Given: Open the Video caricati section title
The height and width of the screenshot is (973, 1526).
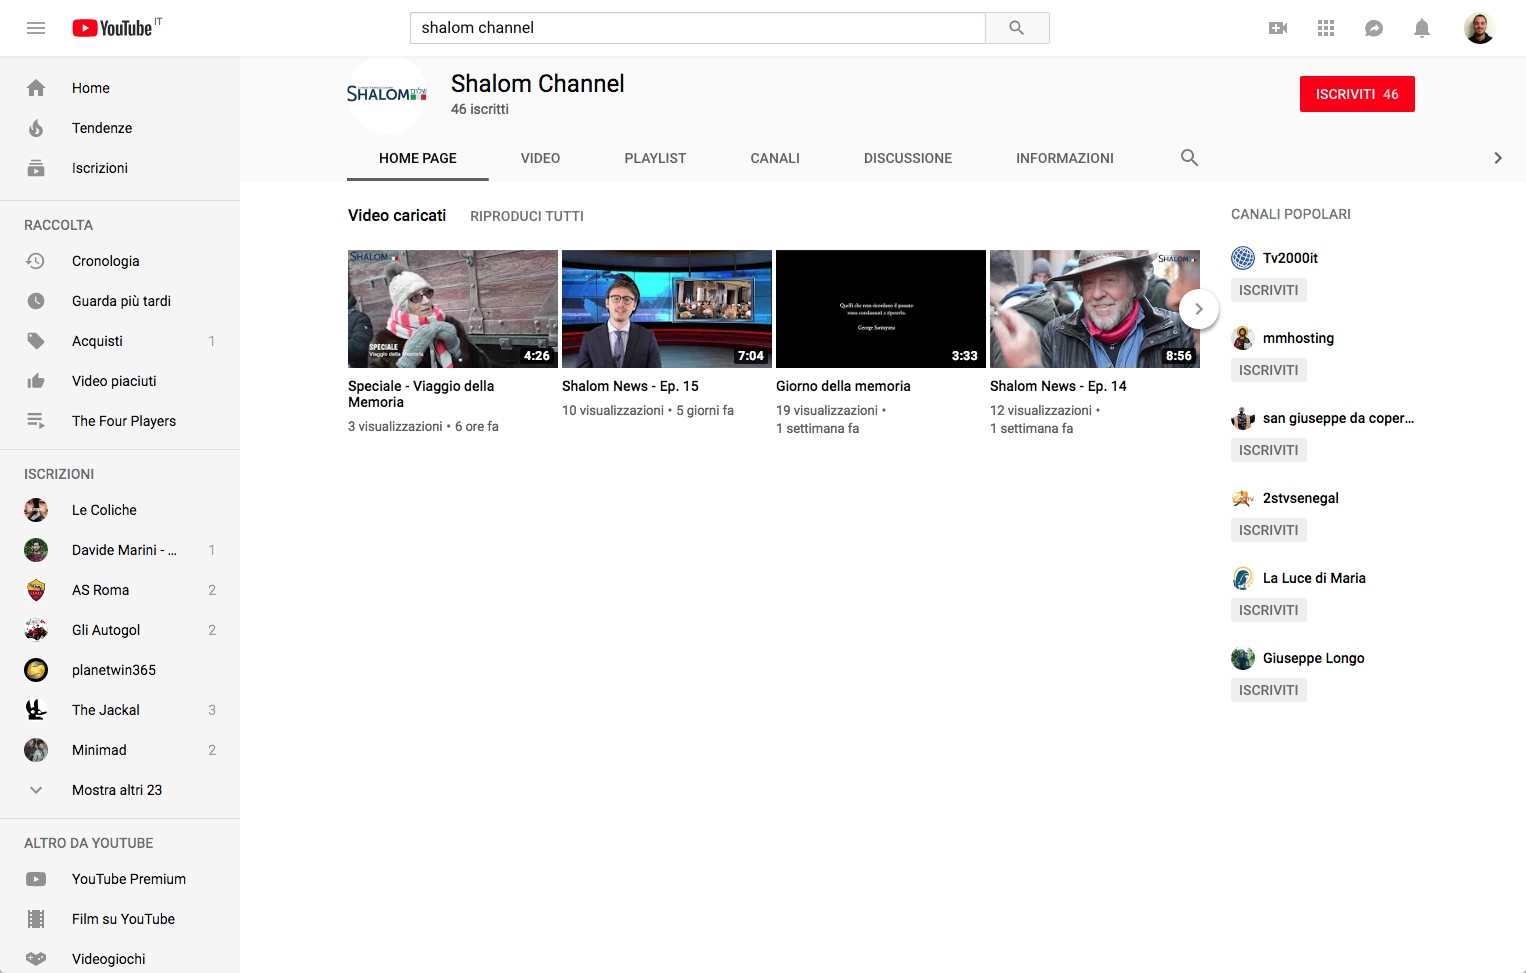Looking at the screenshot, I should [397, 215].
